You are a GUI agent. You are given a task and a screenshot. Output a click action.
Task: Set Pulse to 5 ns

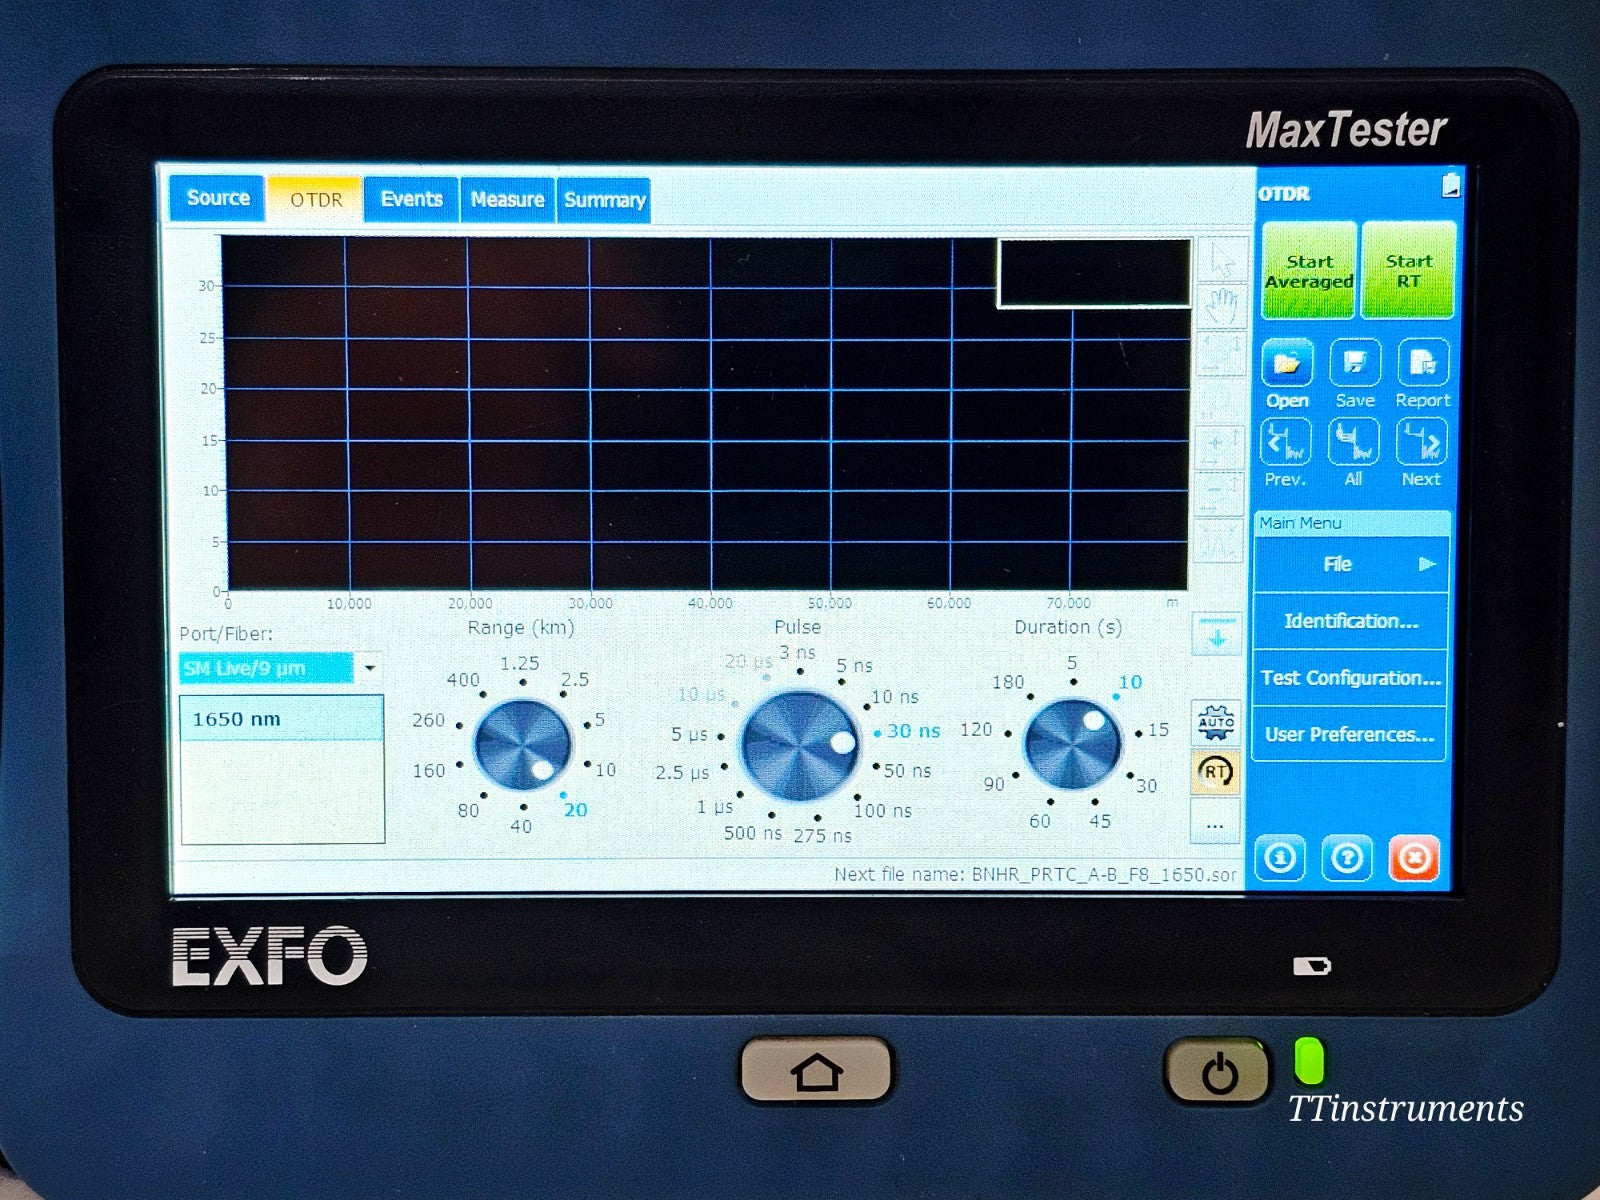click(x=855, y=666)
